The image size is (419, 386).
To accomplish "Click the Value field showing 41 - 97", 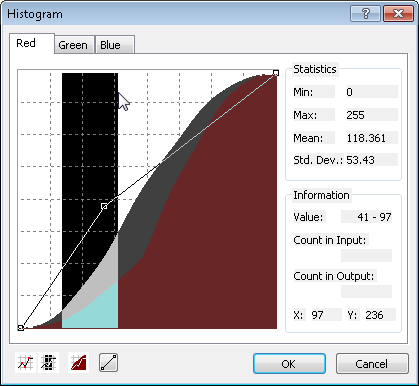I will [x=366, y=217].
